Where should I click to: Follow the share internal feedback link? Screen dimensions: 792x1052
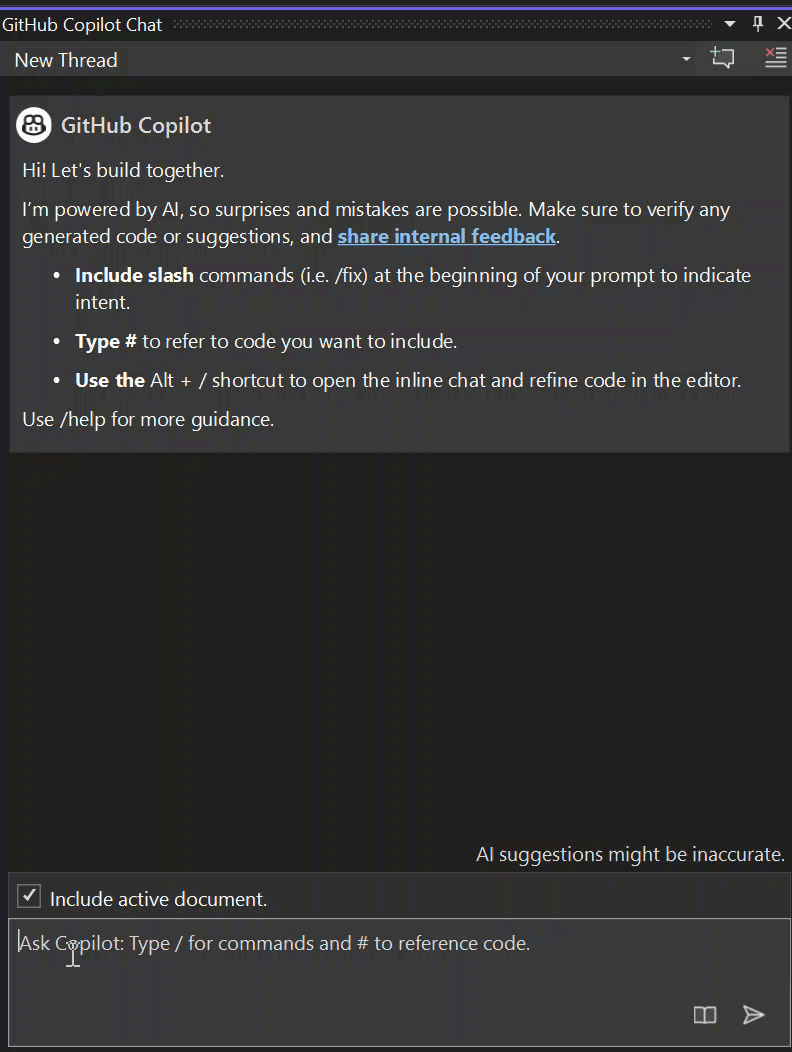coord(446,236)
